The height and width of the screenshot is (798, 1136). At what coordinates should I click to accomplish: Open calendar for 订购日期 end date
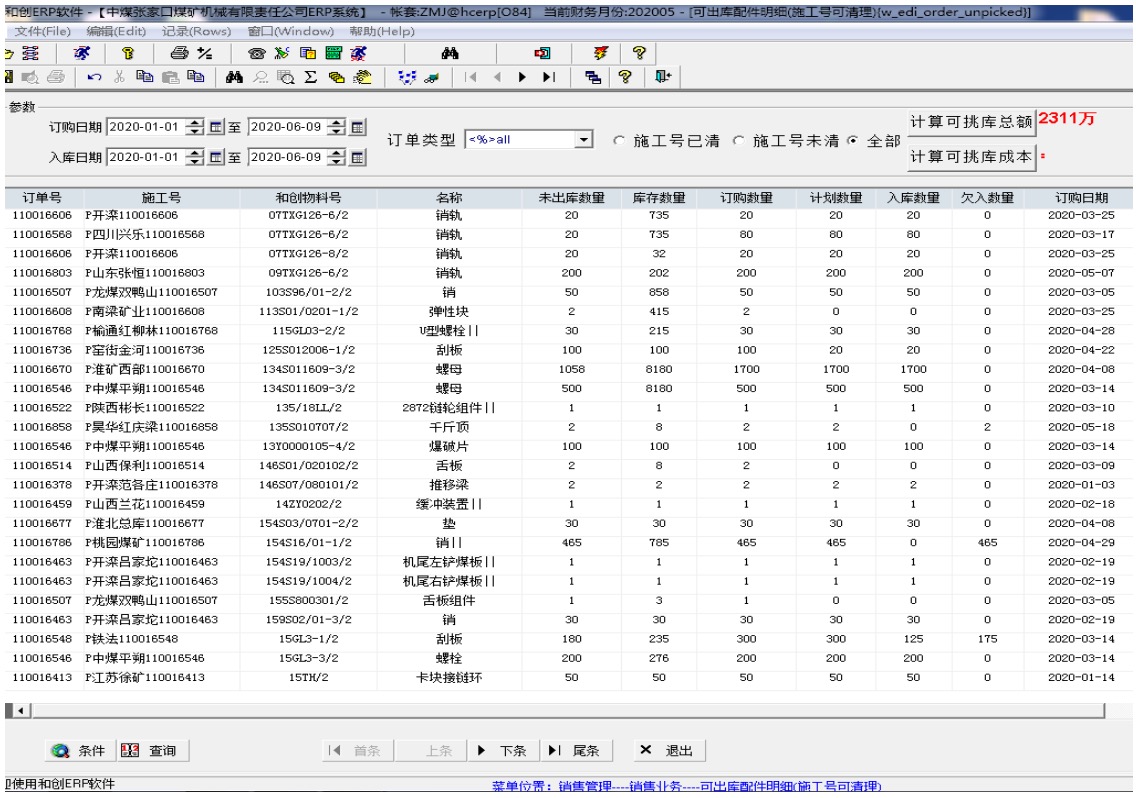pyautogui.click(x=358, y=127)
